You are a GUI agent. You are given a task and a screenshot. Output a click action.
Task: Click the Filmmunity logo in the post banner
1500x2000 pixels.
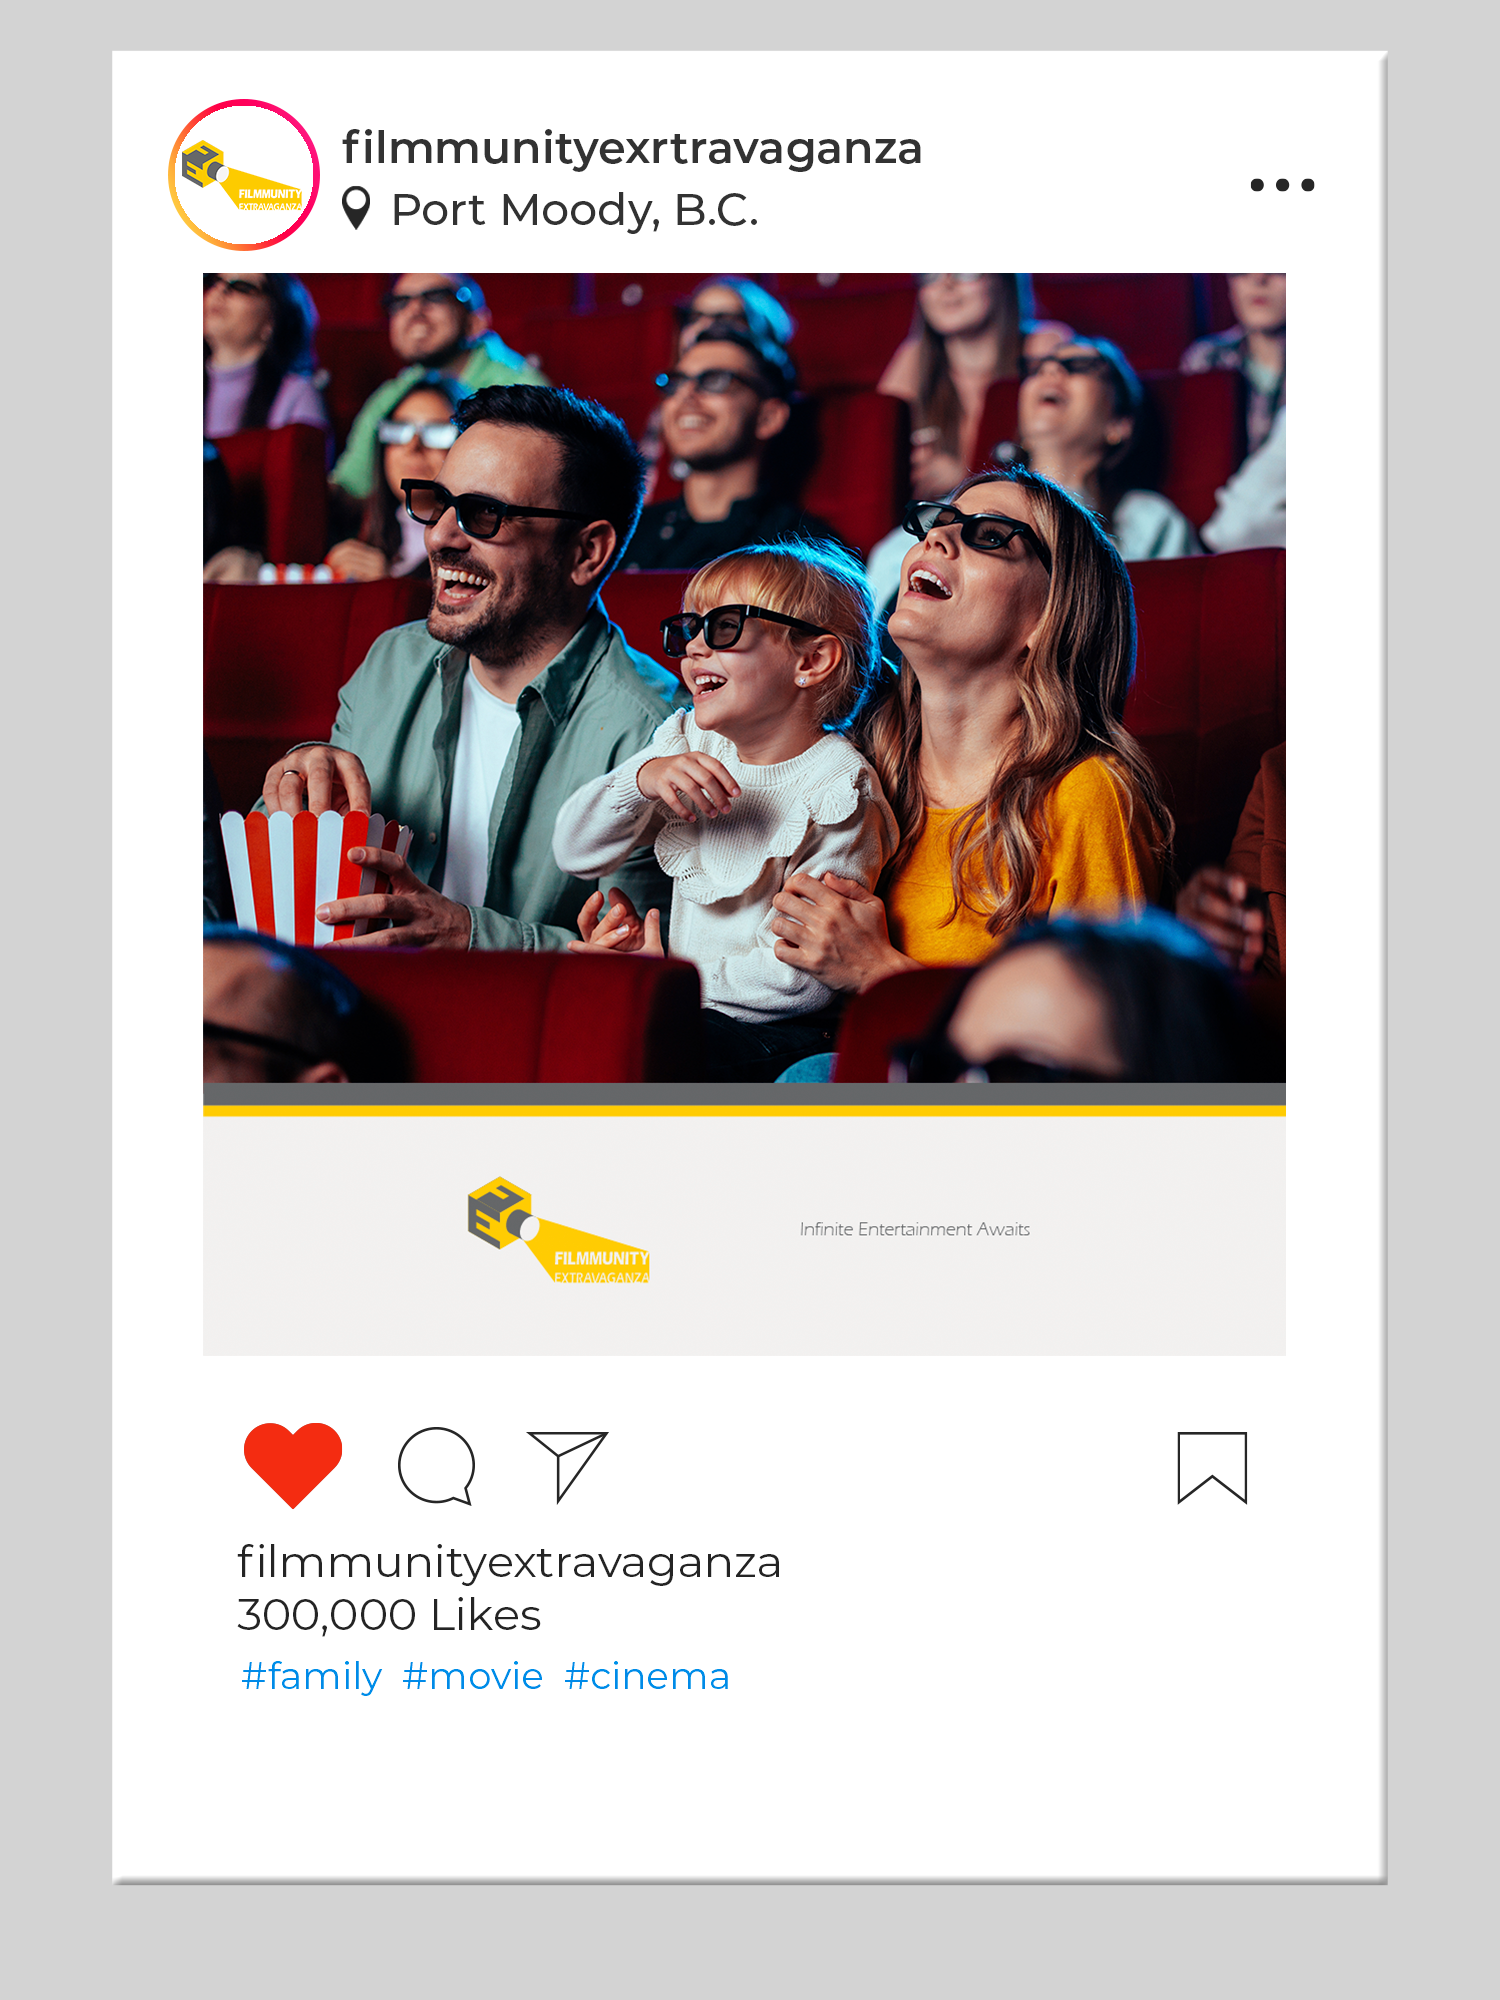point(559,1231)
